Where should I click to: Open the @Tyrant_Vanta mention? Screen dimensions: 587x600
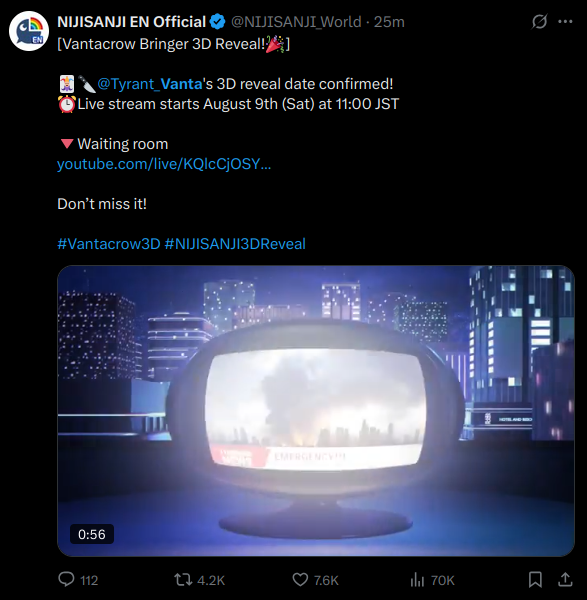[150, 84]
